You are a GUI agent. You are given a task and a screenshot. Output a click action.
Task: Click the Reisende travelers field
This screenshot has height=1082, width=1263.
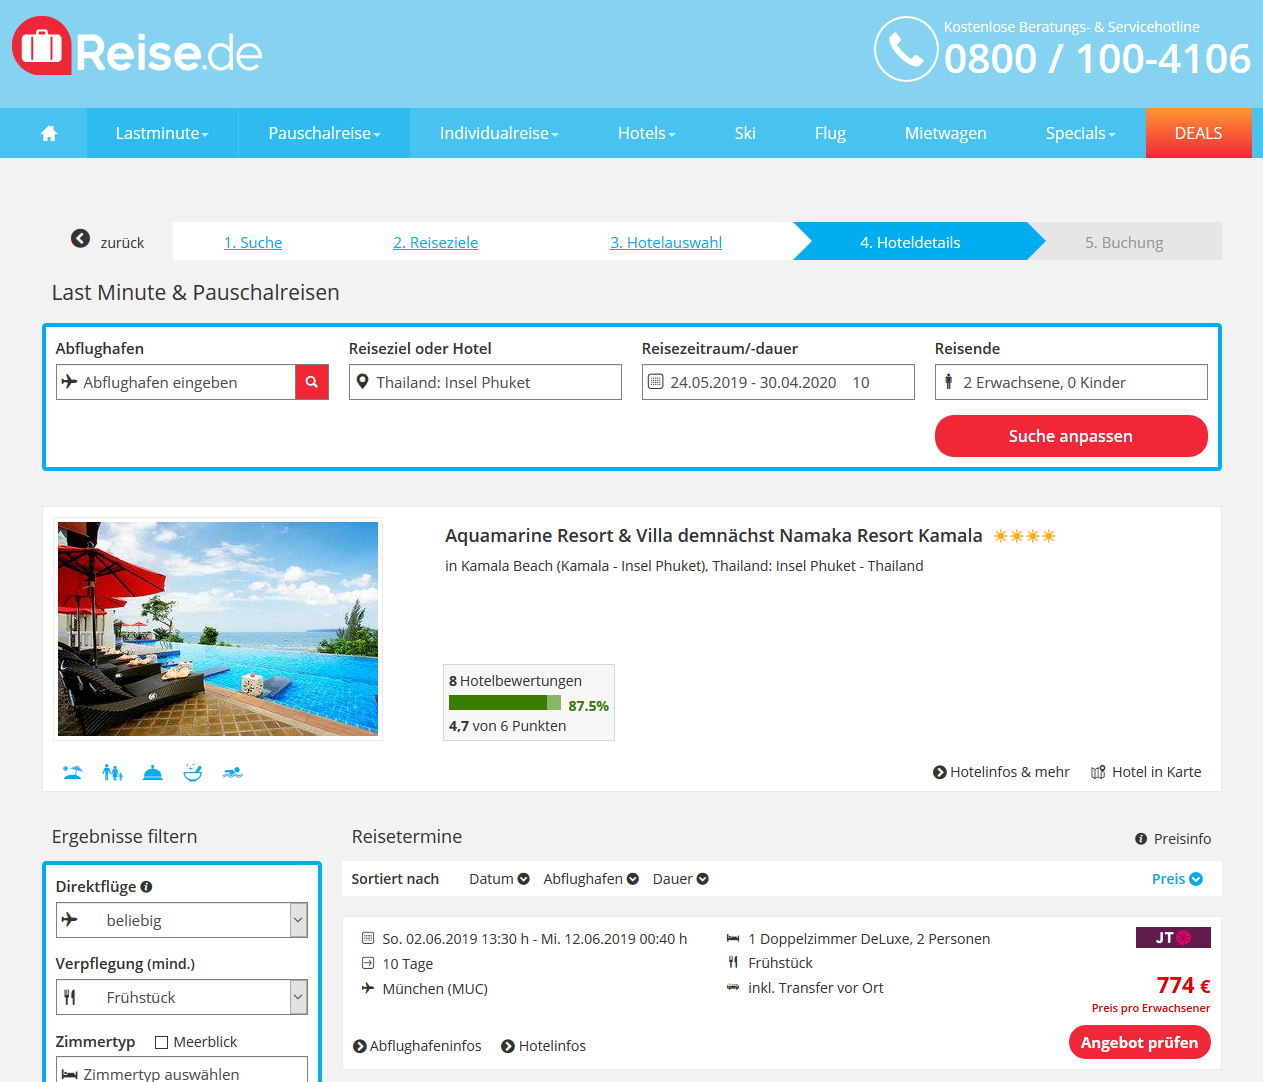pos(1071,382)
